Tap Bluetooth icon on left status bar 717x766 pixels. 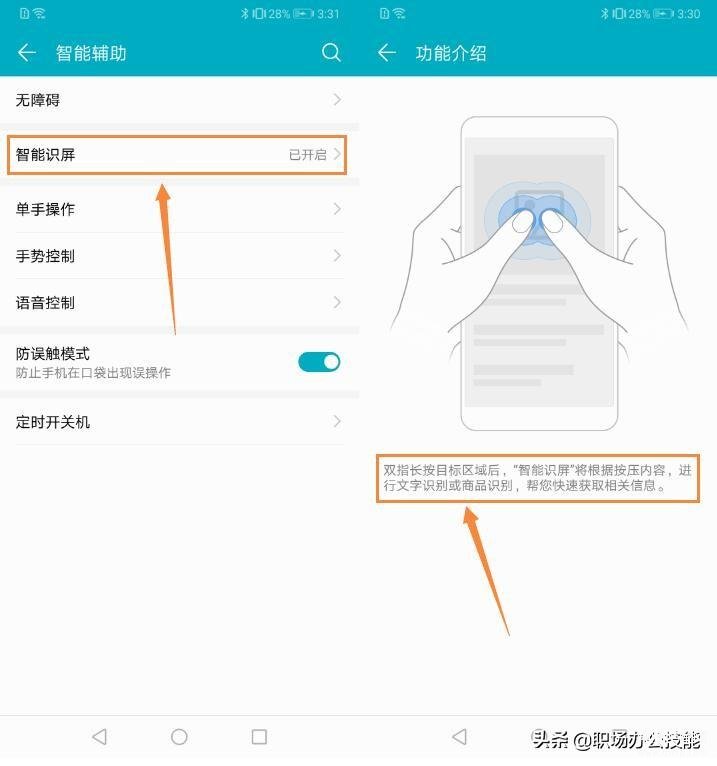click(x=245, y=14)
